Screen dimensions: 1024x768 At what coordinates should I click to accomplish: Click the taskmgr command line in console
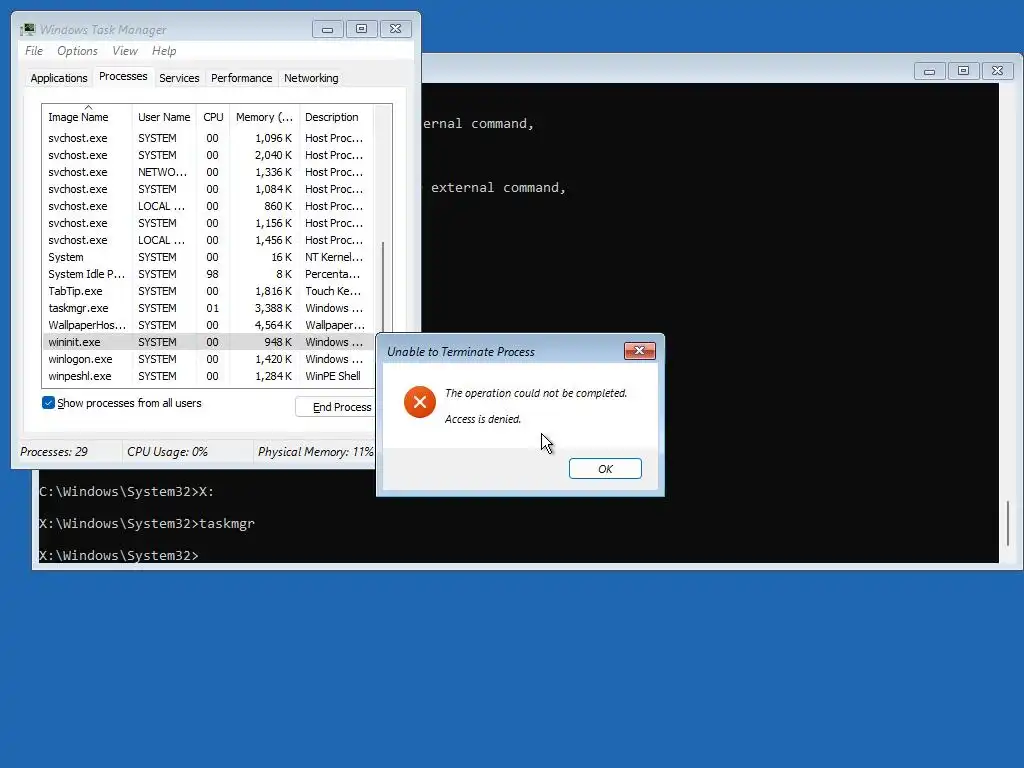click(x=147, y=524)
